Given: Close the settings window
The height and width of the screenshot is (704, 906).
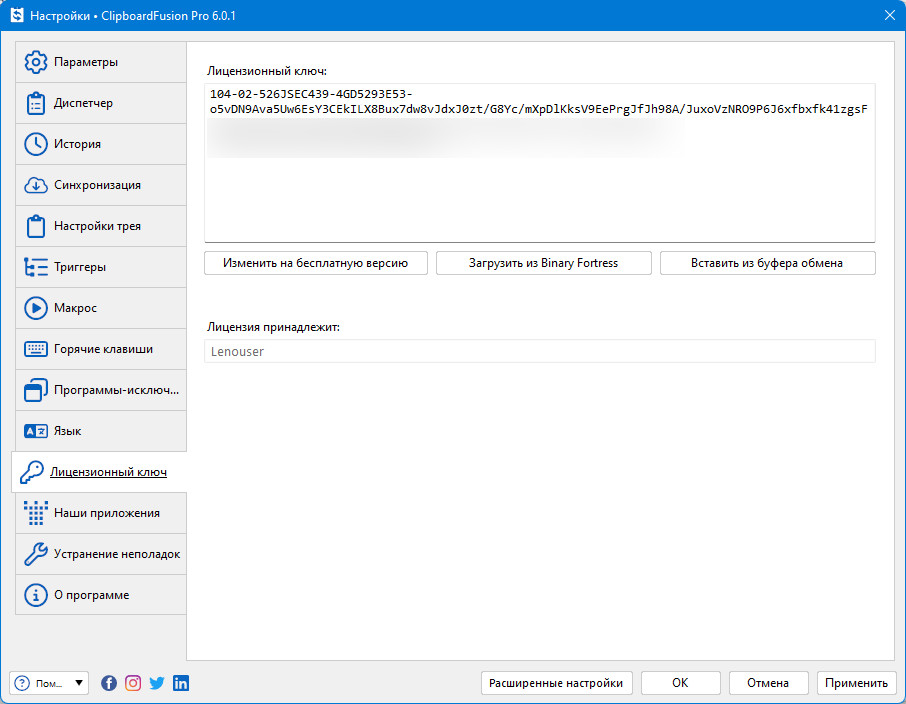Looking at the screenshot, I should click(890, 16).
